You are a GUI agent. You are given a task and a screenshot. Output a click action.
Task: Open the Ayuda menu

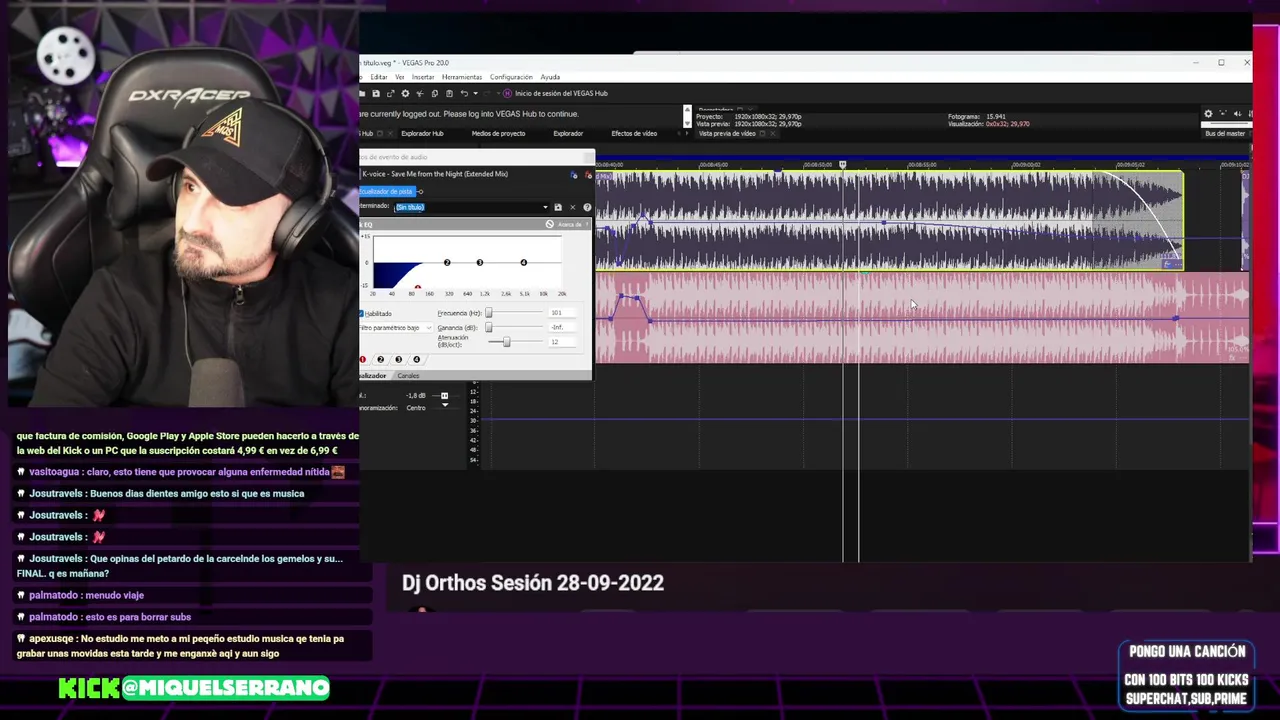tap(550, 77)
